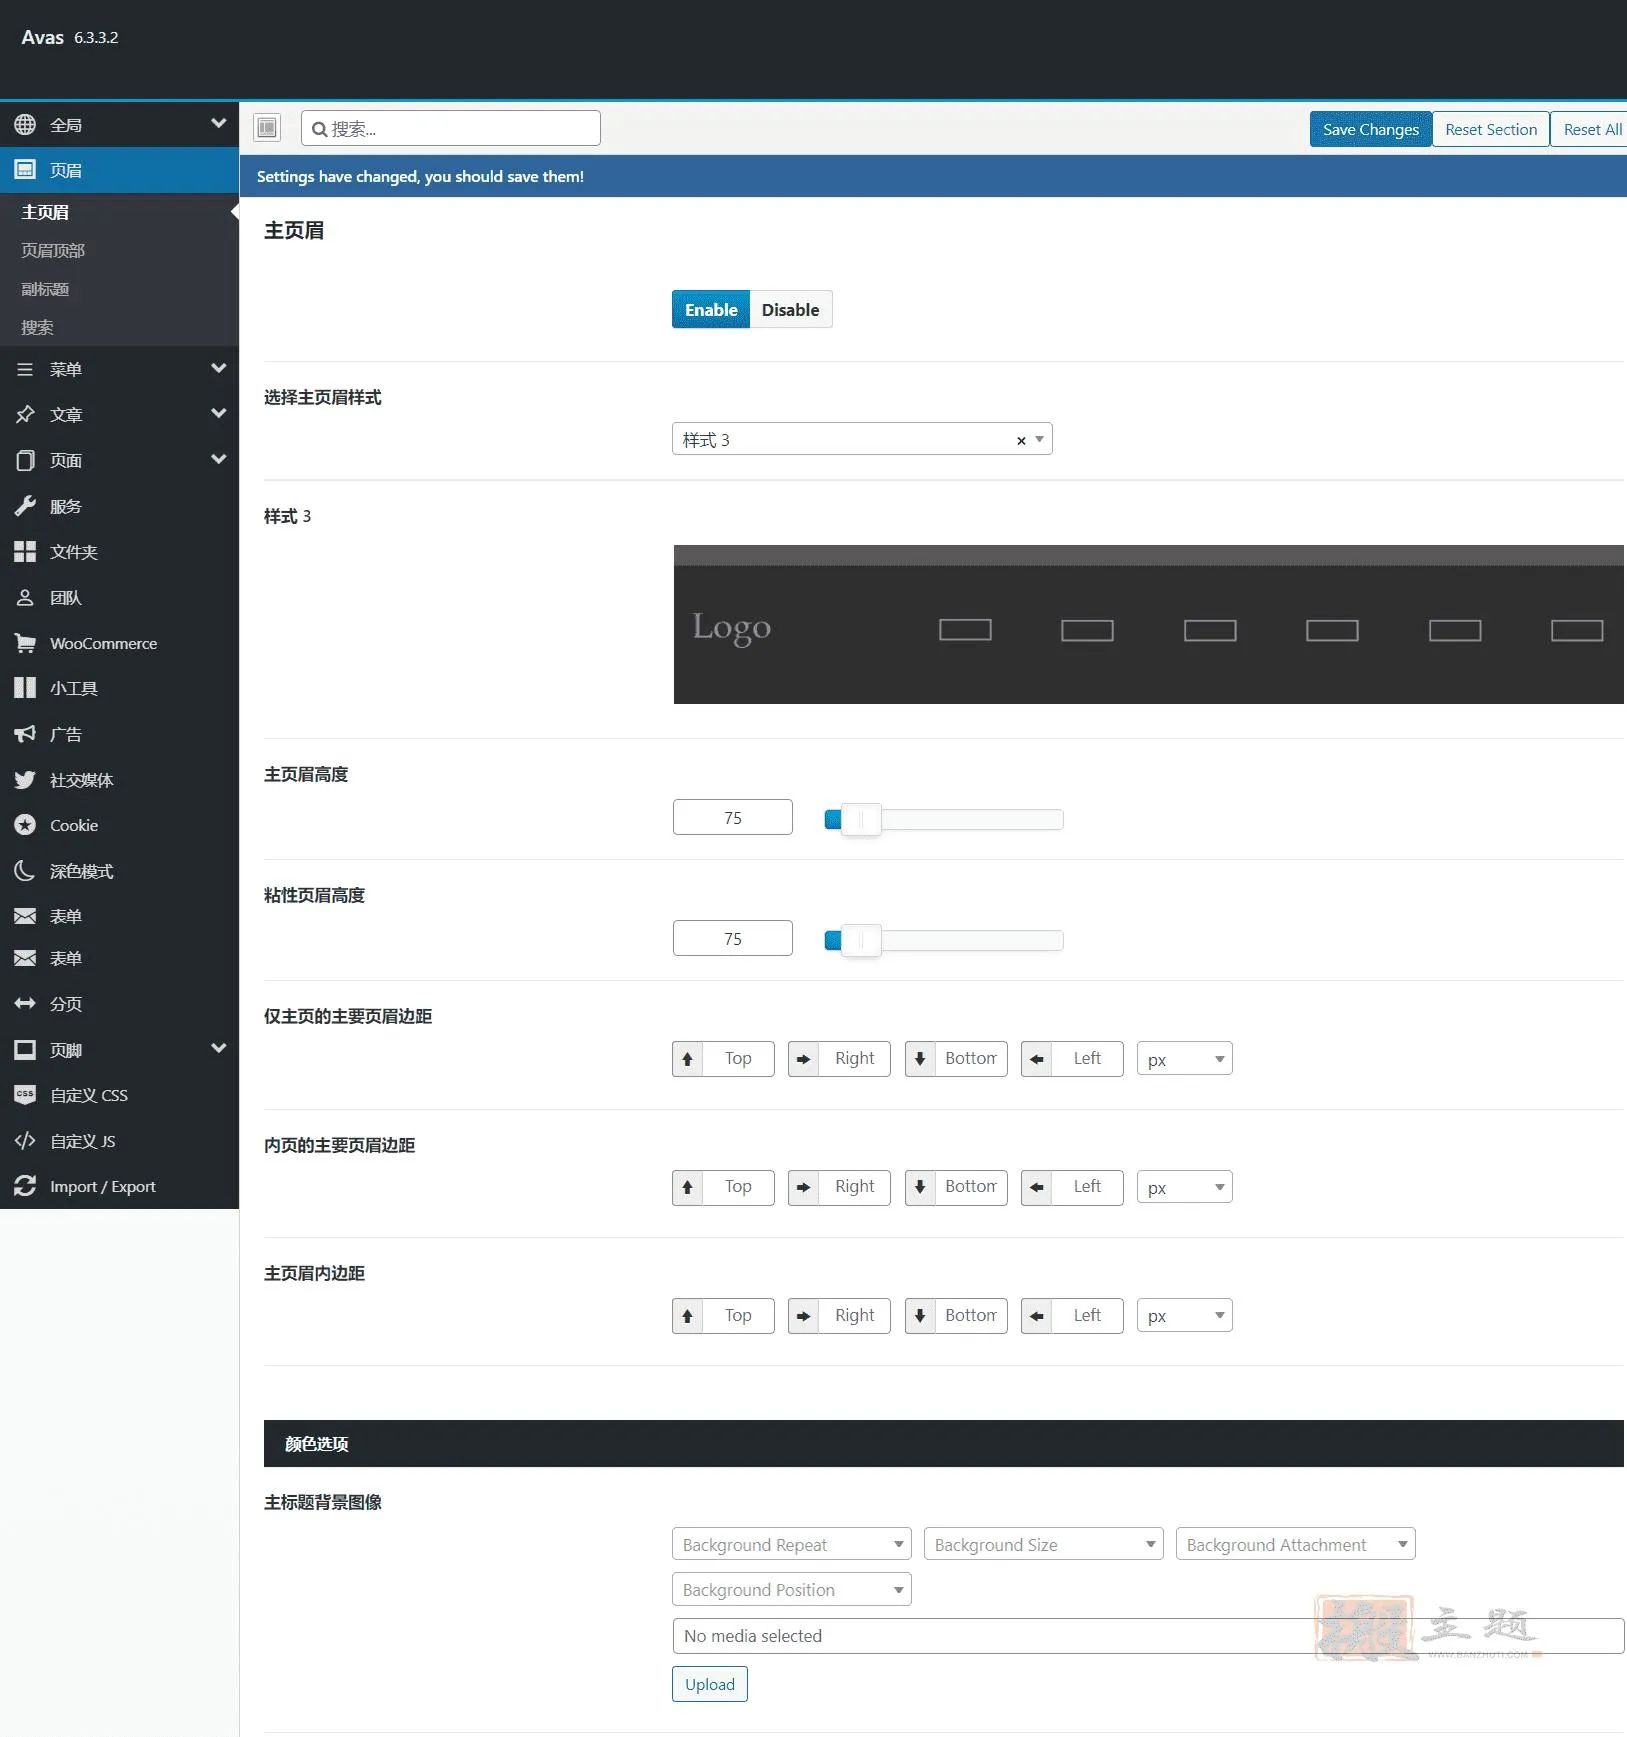
Task: Click the megaphone icon beside 广告
Action: point(25,734)
